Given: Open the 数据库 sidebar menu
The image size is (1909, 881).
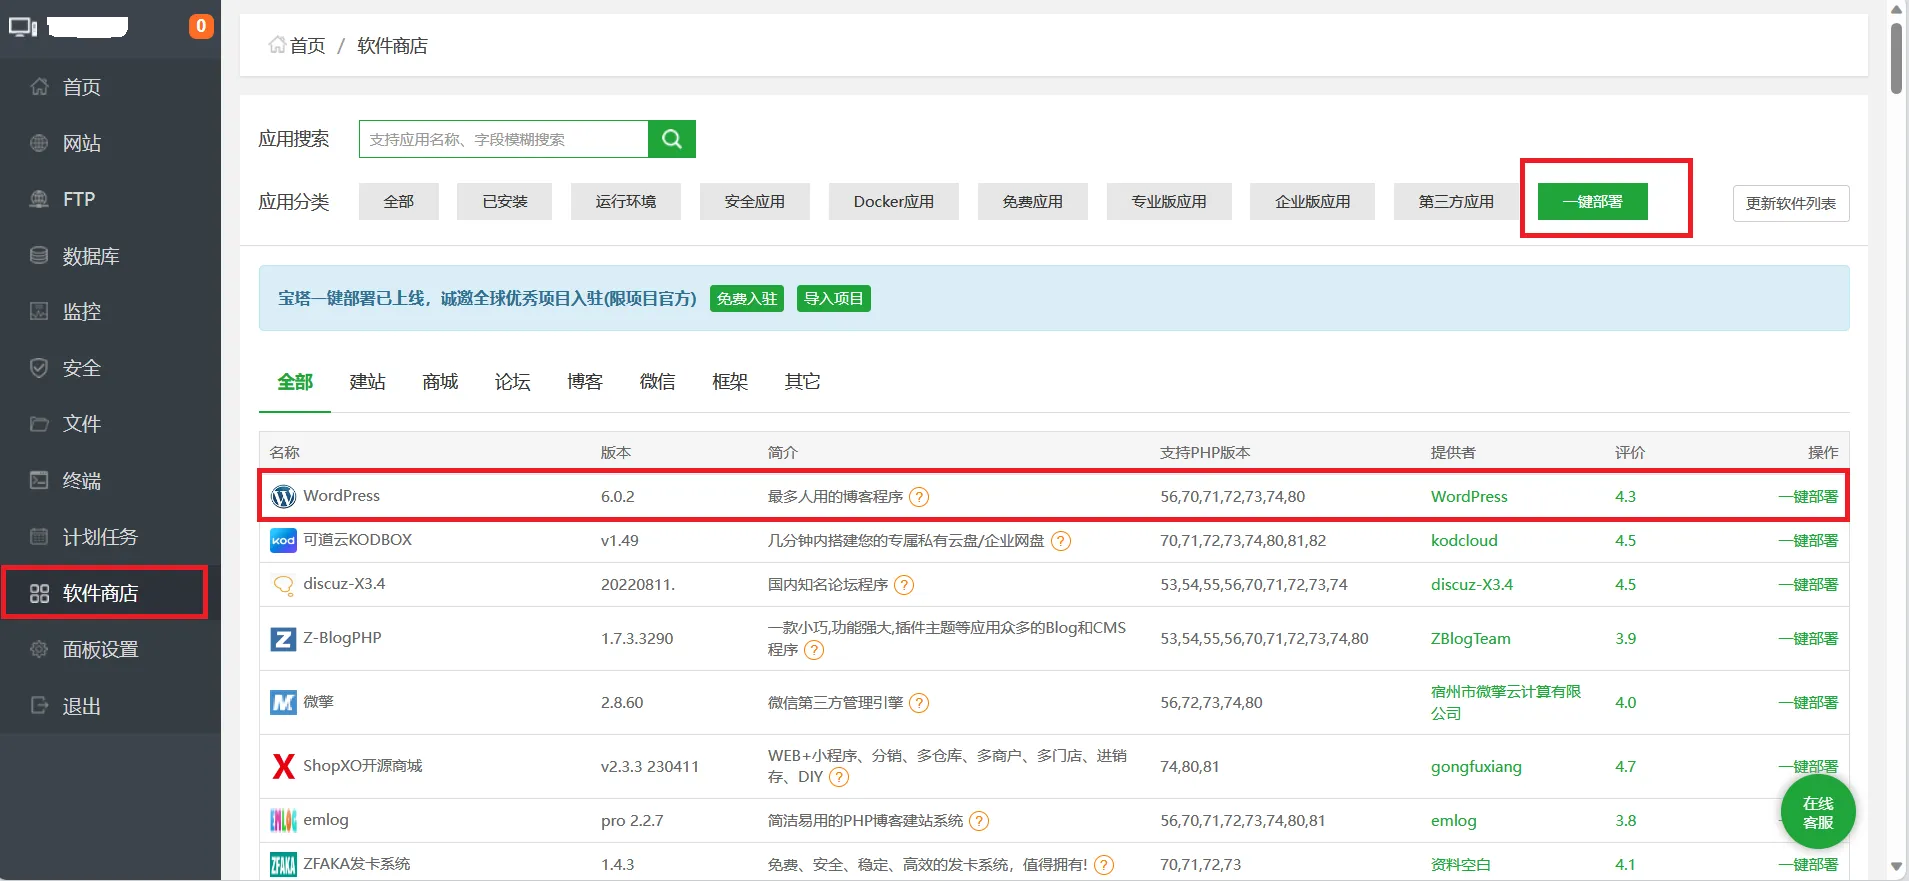Looking at the screenshot, I should [x=90, y=256].
